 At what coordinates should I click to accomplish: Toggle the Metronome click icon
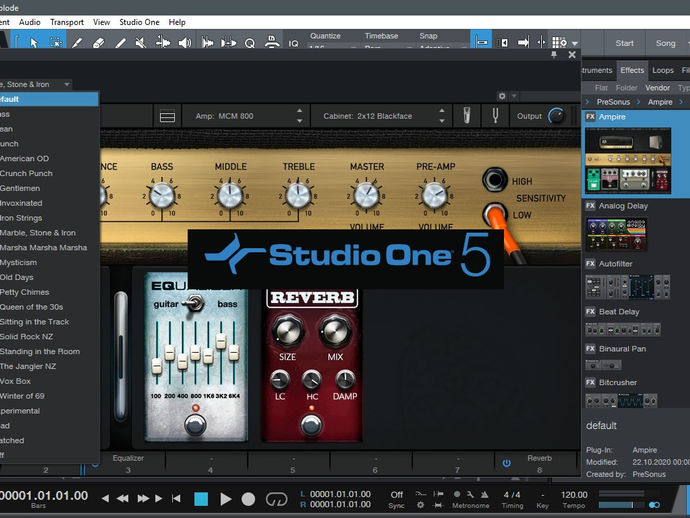[x=484, y=494]
